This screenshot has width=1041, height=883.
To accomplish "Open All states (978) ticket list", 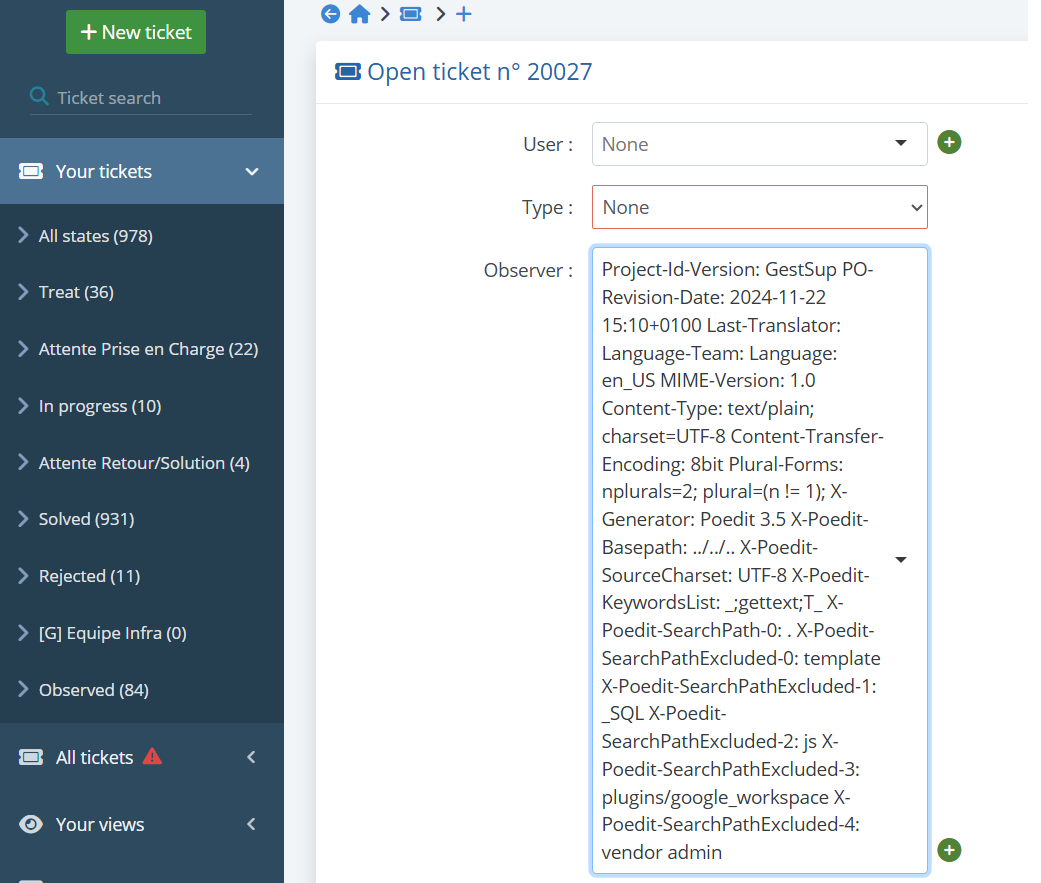I will (95, 236).
